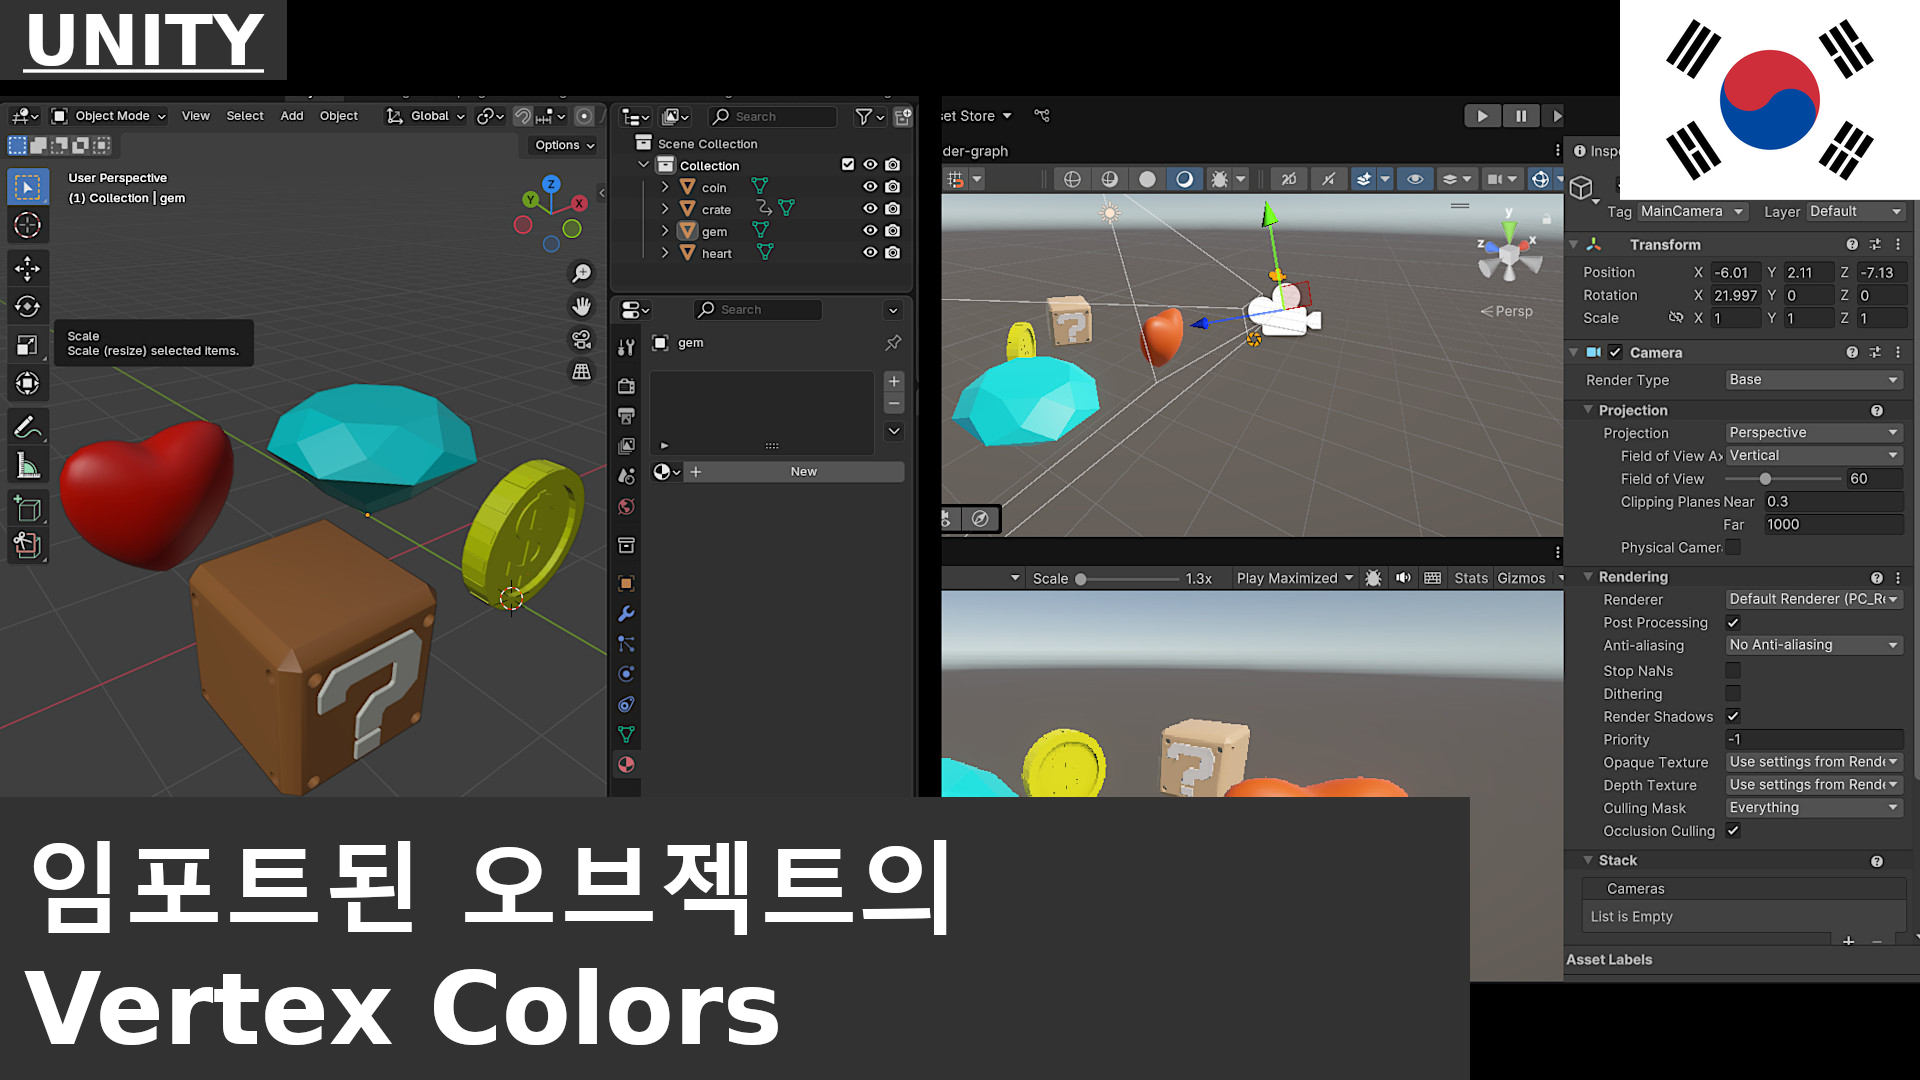Open the Blender Add menu
Screen dimensions: 1920x1080
point(292,116)
